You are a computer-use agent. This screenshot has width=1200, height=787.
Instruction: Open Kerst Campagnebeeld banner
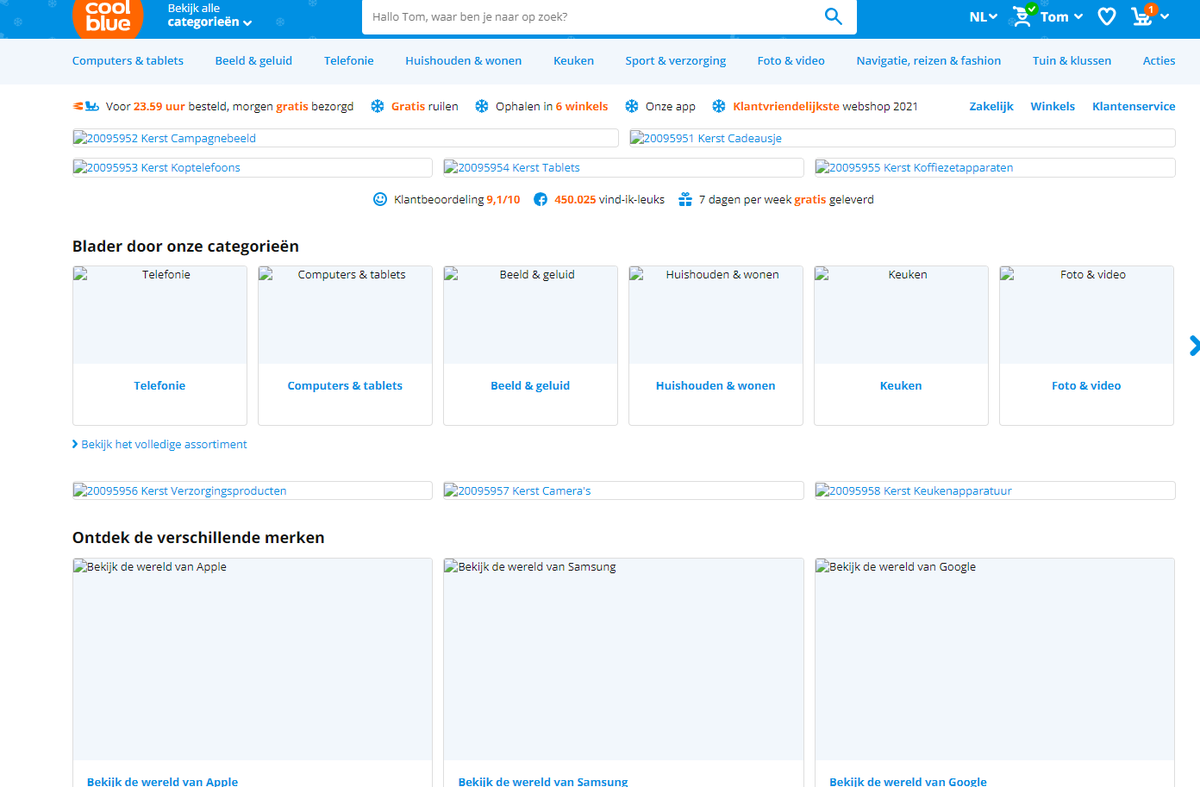345,138
